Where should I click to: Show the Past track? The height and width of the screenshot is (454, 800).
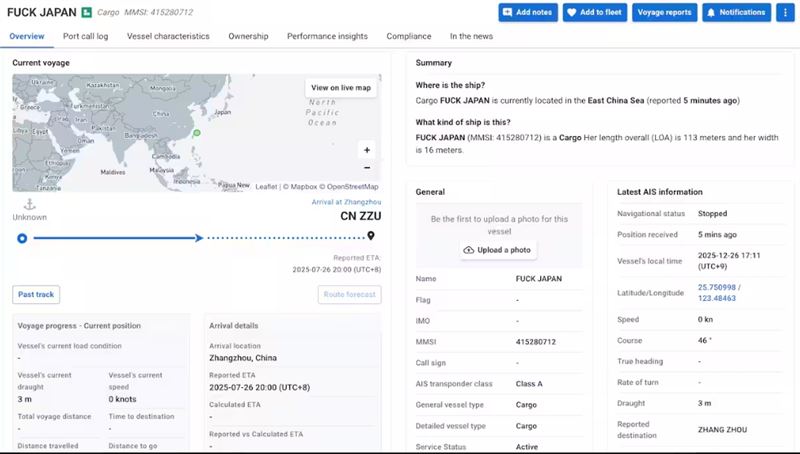coord(37,294)
